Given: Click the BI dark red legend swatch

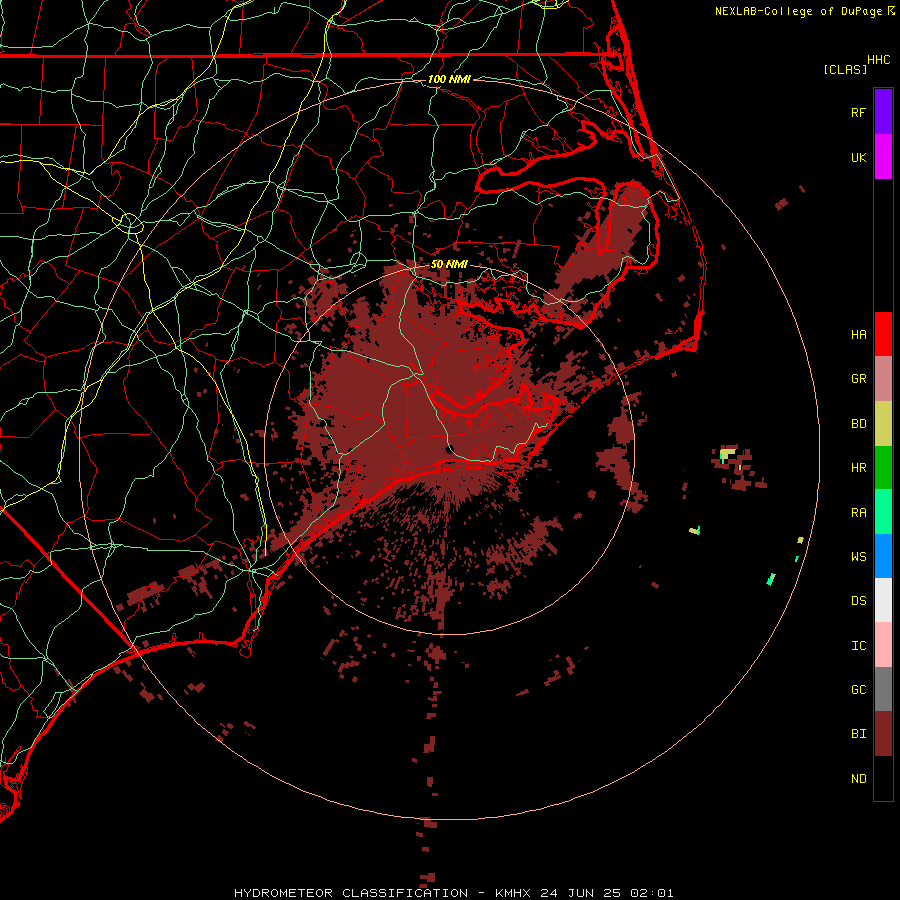Looking at the screenshot, I should [x=883, y=734].
